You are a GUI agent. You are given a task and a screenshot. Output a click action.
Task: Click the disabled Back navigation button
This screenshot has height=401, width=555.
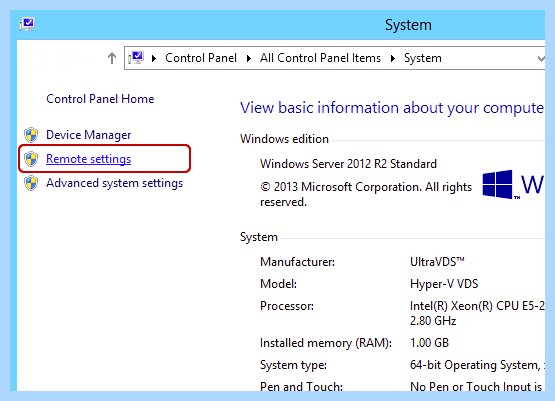click(36, 58)
